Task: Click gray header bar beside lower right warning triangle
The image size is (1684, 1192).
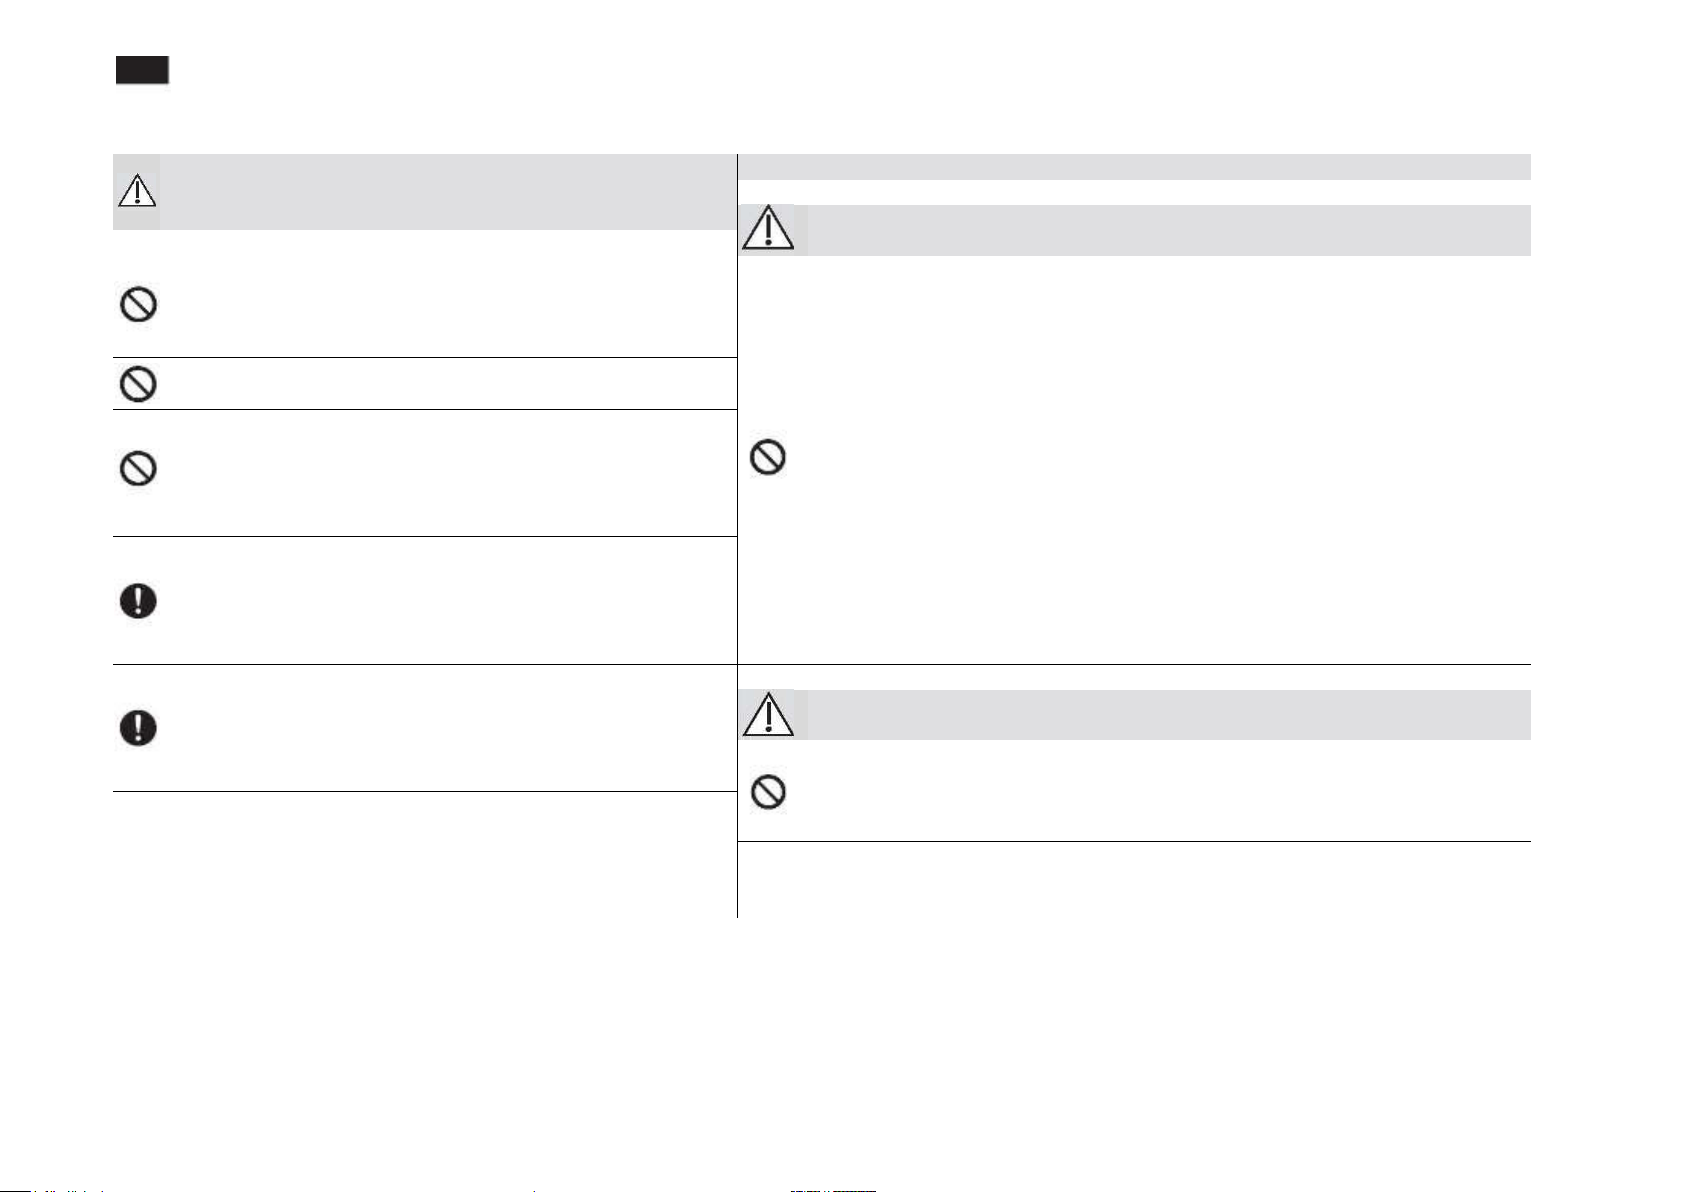Action: point(1166,715)
